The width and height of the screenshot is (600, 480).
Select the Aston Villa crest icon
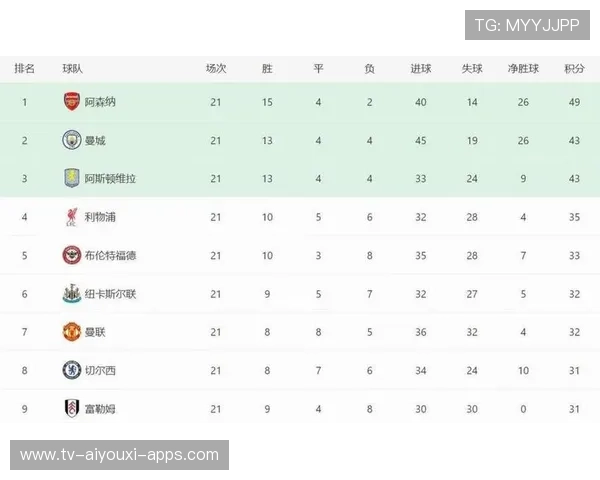[x=71, y=178]
